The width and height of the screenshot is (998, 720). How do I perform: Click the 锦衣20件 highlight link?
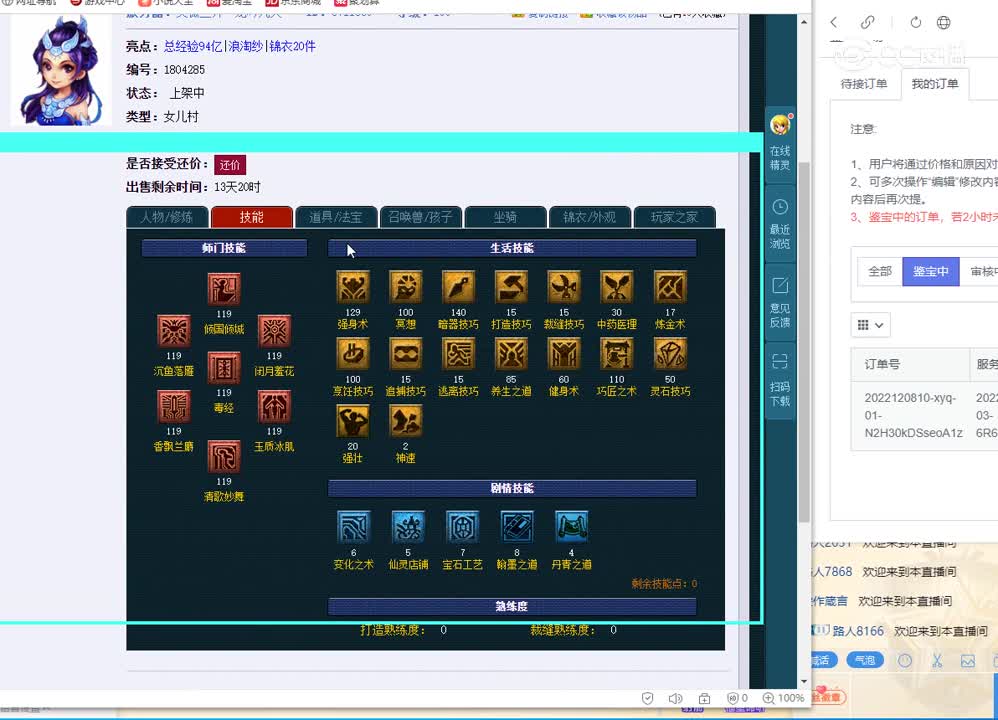(292, 46)
